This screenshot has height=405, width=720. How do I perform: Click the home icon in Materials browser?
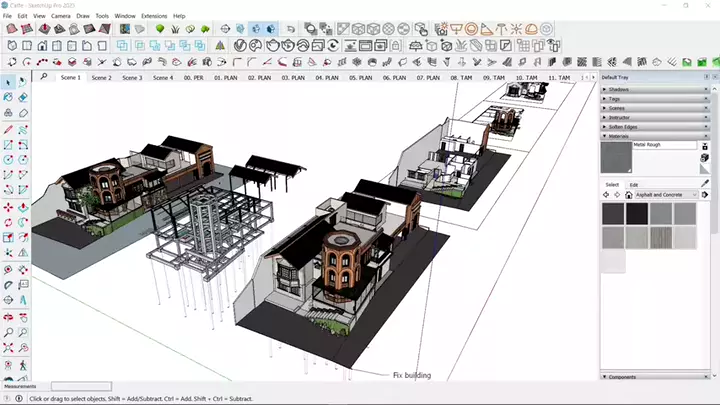pyautogui.click(x=627, y=195)
